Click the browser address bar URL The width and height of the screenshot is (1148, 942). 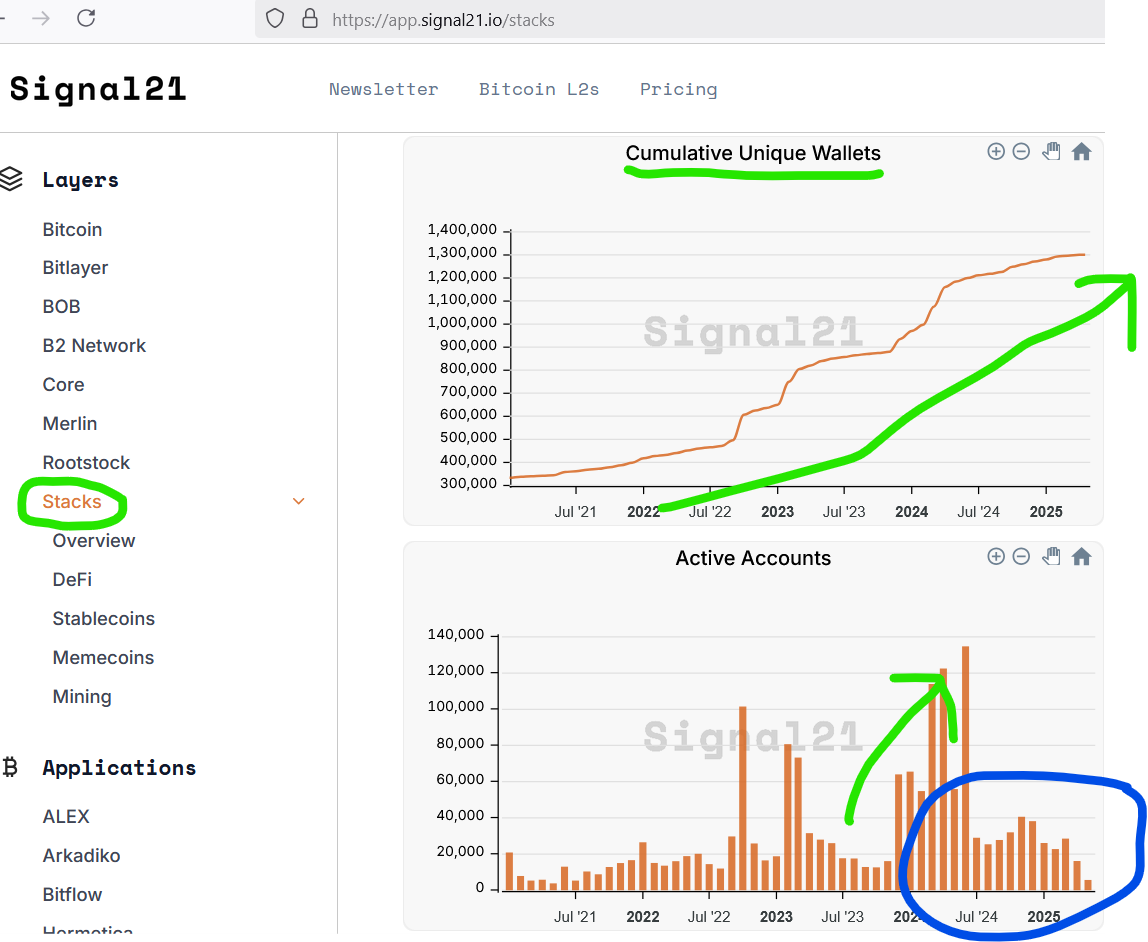pos(443,20)
